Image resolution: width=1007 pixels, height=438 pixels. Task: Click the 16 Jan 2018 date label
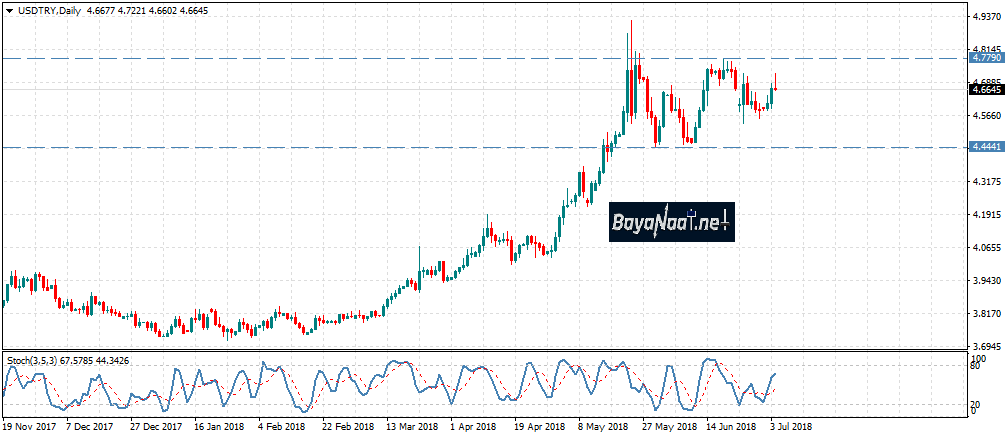tap(220, 425)
